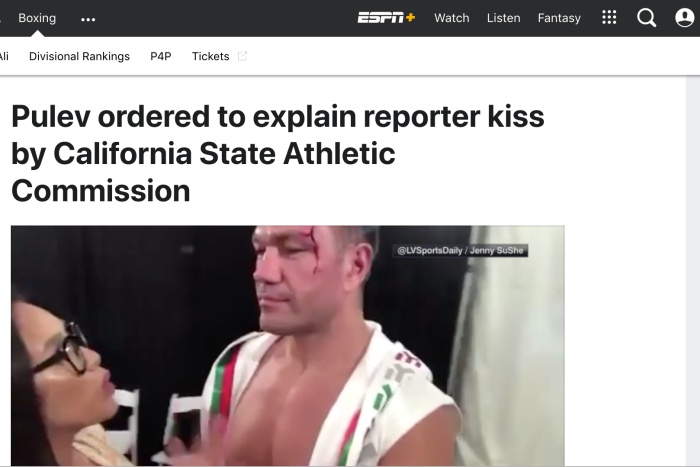Open the user profile icon
700x467 pixels.
pyautogui.click(x=684, y=18)
